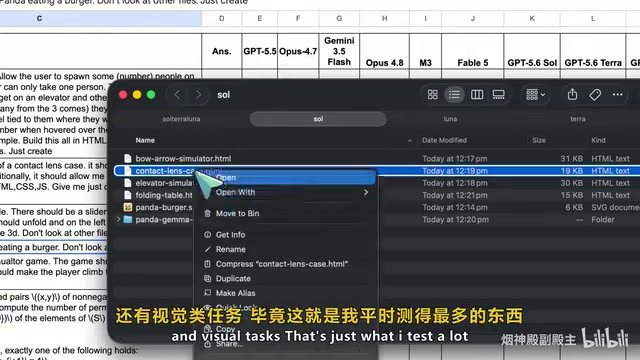Minimize Finder with the yellow button
The height and width of the screenshot is (360, 640).
pyautogui.click(x=137, y=95)
